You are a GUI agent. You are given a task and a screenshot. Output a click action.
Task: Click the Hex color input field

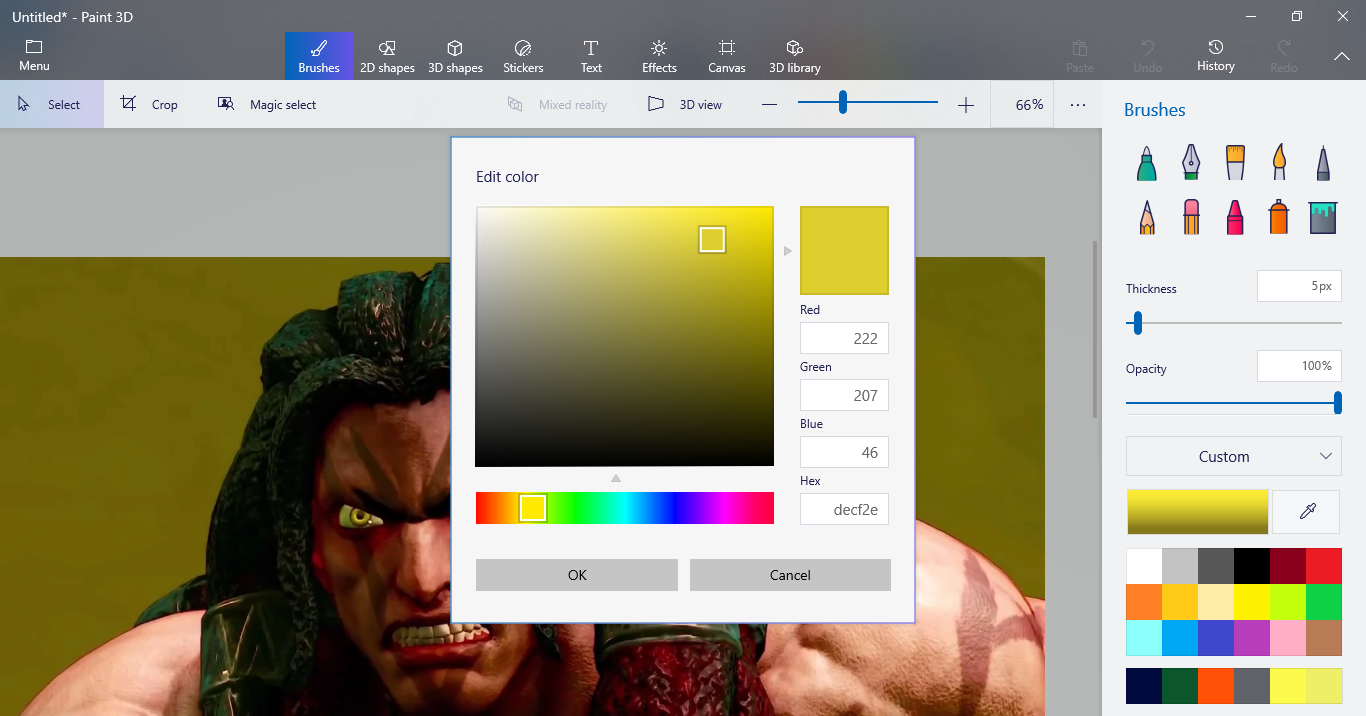pos(844,509)
